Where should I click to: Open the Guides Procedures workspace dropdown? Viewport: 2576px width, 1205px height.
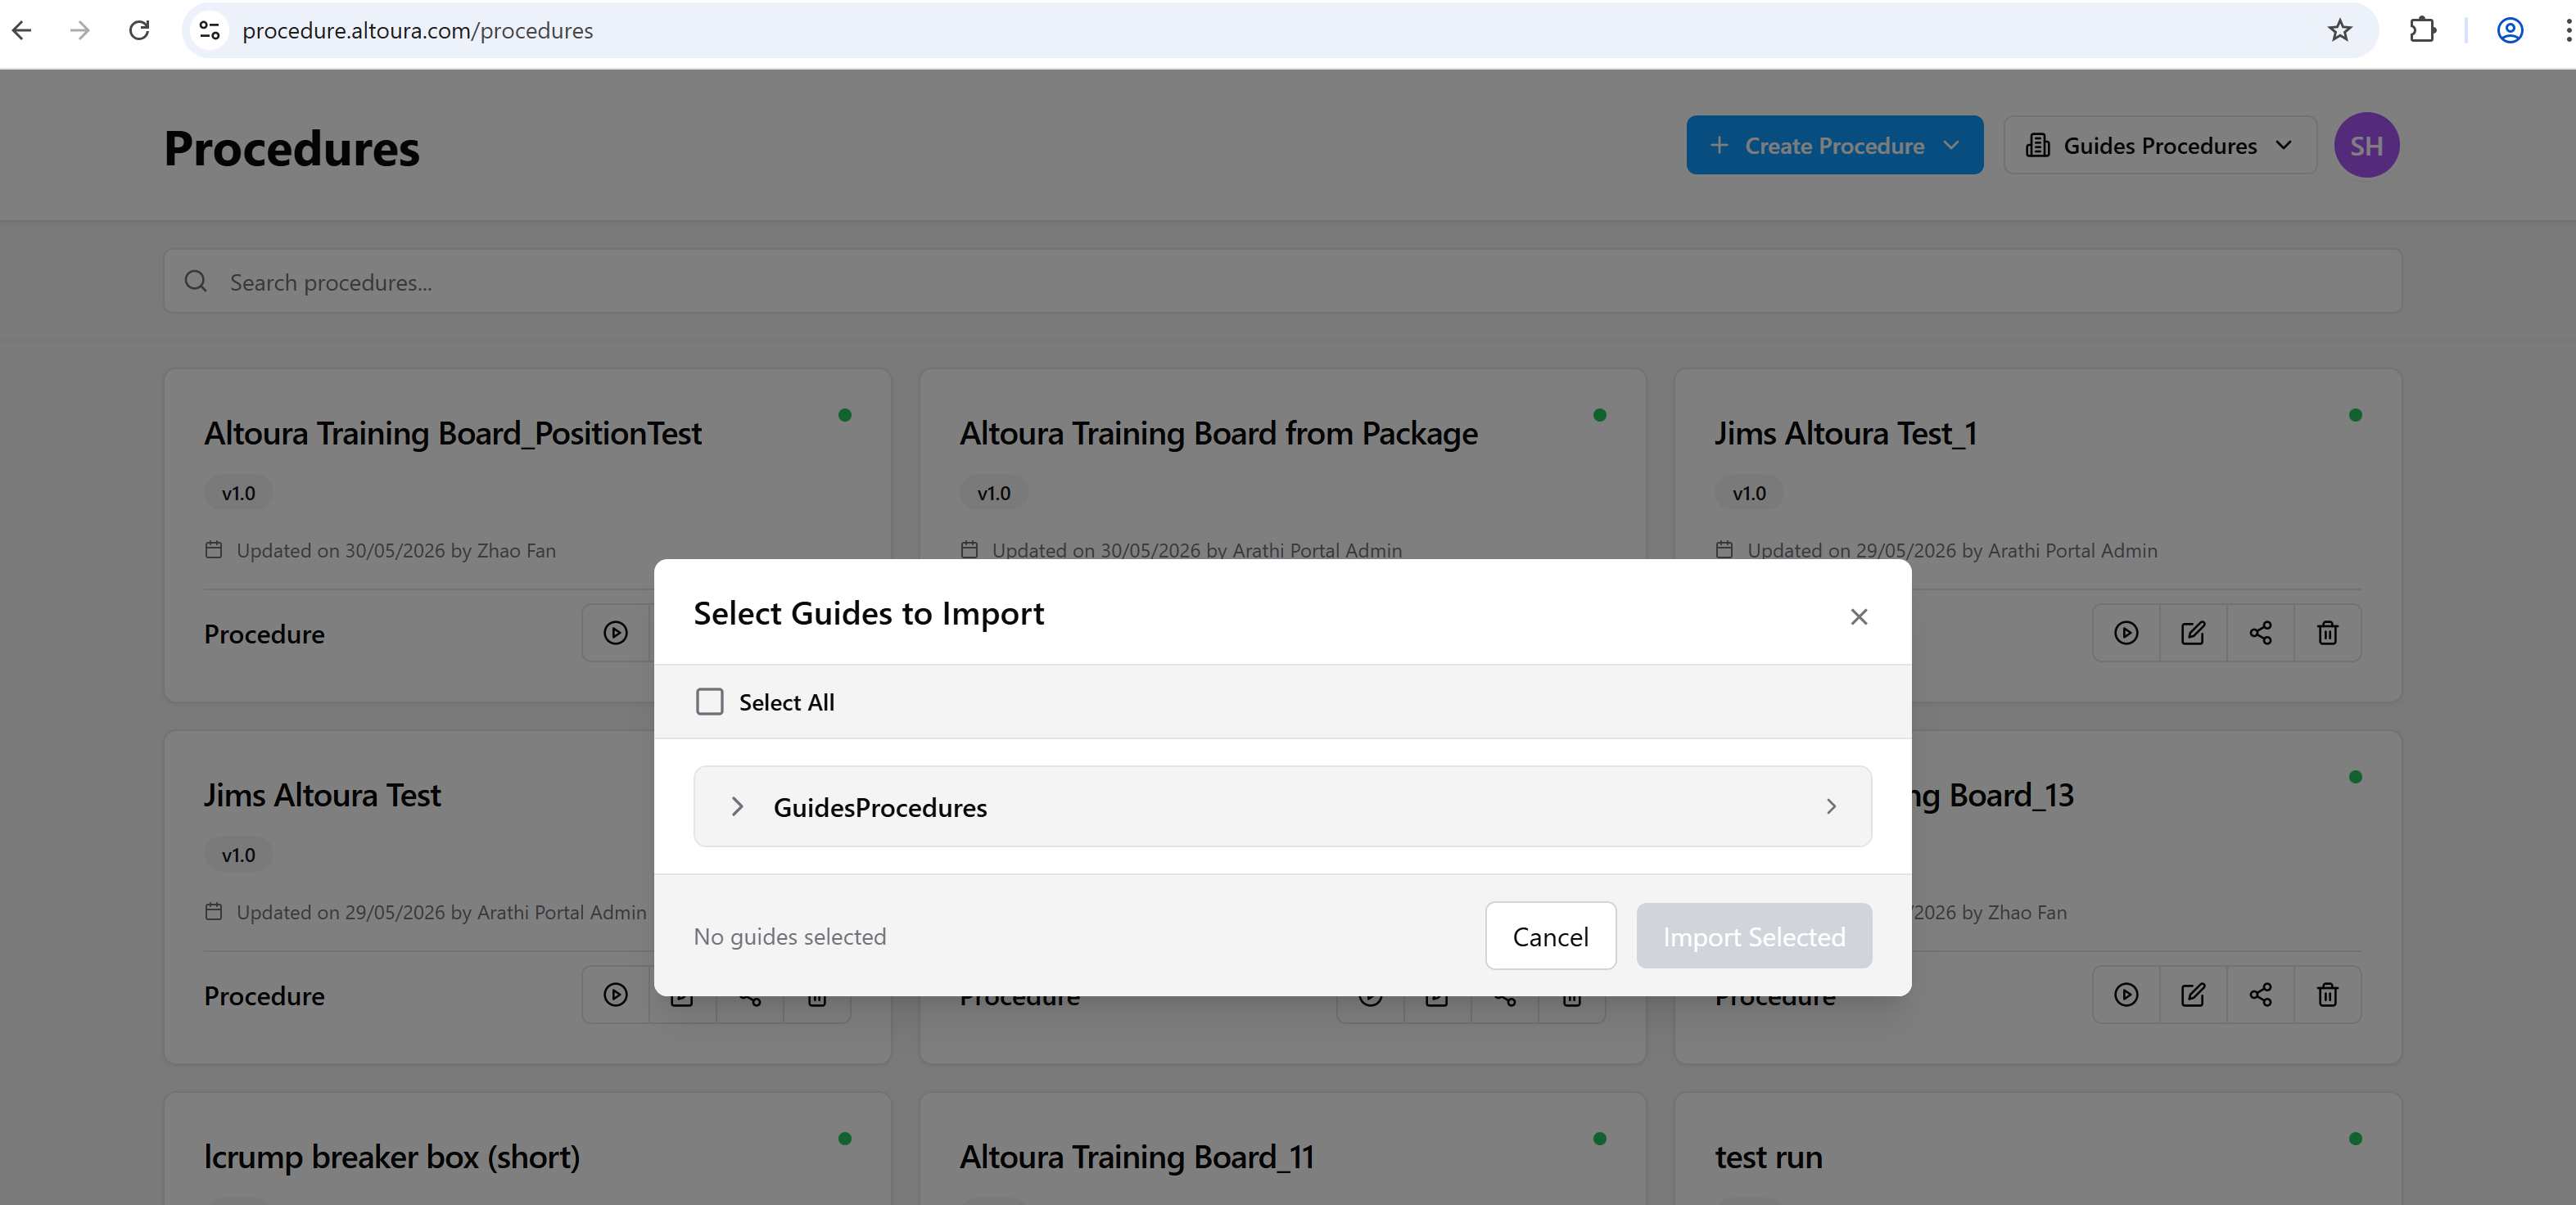[2159, 145]
